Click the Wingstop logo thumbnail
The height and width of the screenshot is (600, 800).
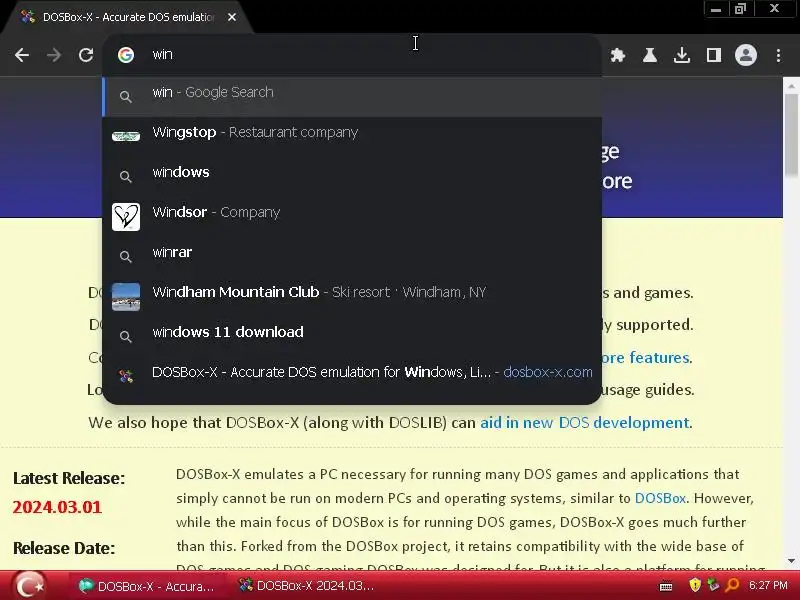click(126, 136)
